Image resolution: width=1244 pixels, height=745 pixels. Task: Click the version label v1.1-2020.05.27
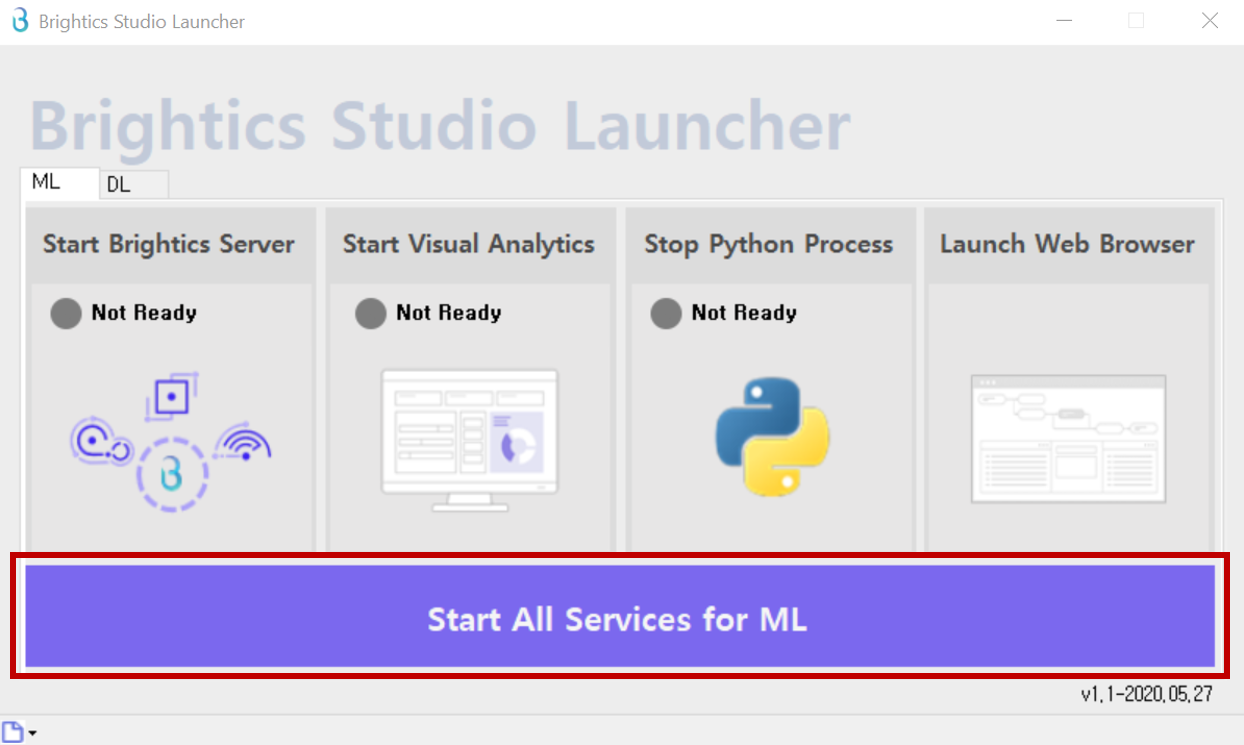coord(1147,694)
